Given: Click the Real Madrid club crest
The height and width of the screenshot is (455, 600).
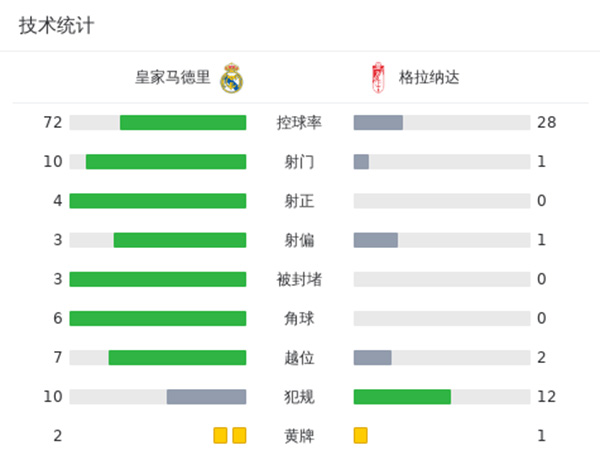Looking at the screenshot, I should (x=232, y=77).
